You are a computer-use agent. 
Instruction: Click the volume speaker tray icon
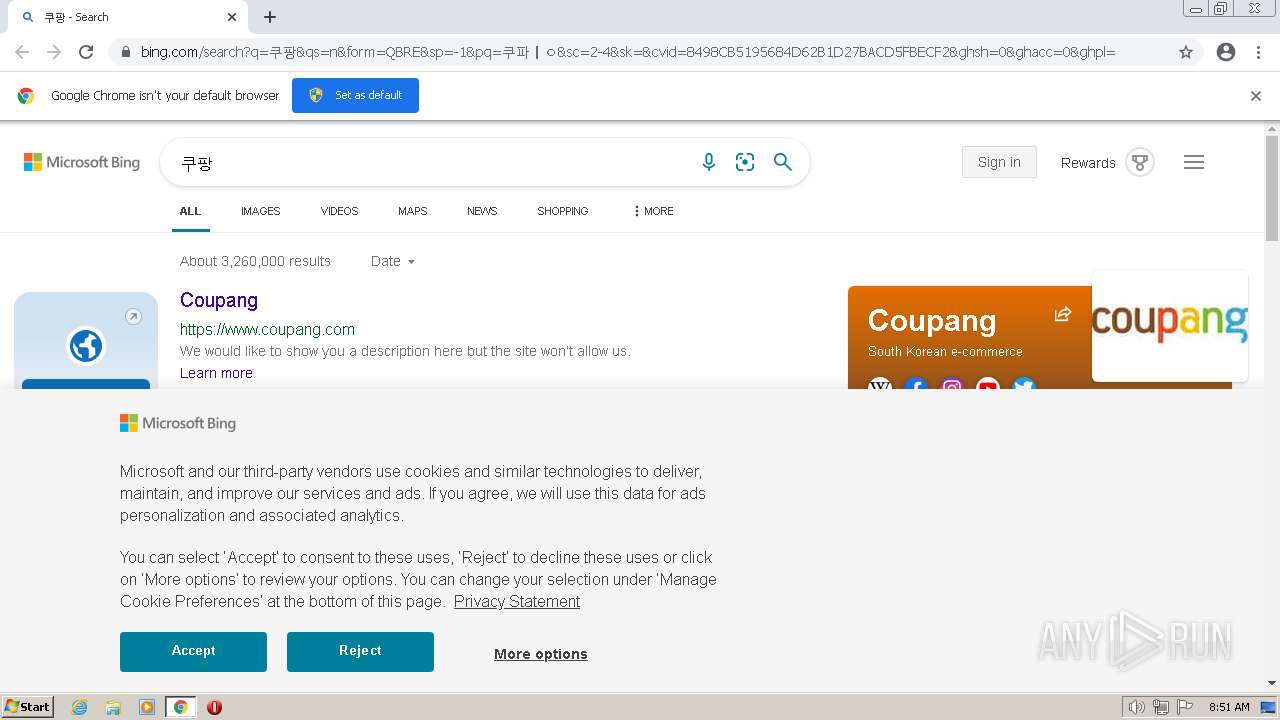(x=1137, y=707)
